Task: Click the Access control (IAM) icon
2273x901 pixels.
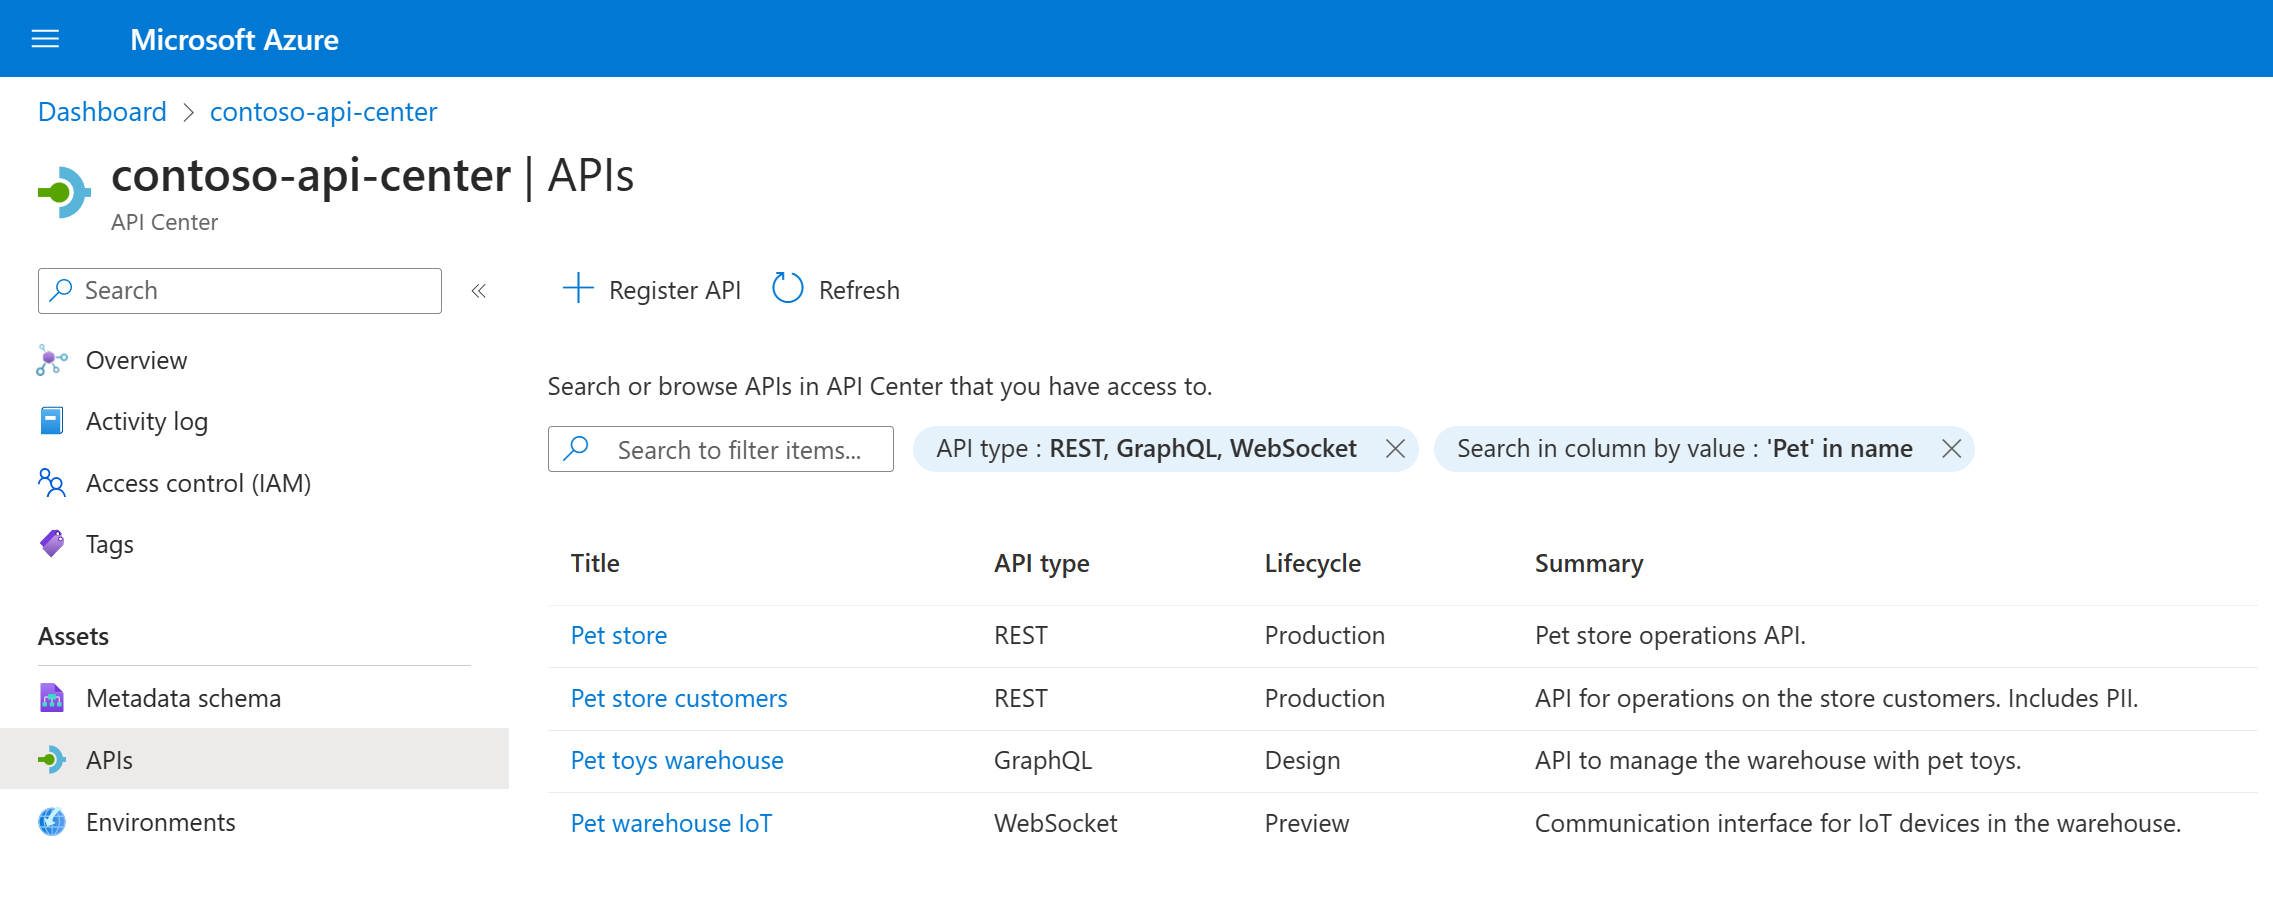Action: click(x=52, y=483)
